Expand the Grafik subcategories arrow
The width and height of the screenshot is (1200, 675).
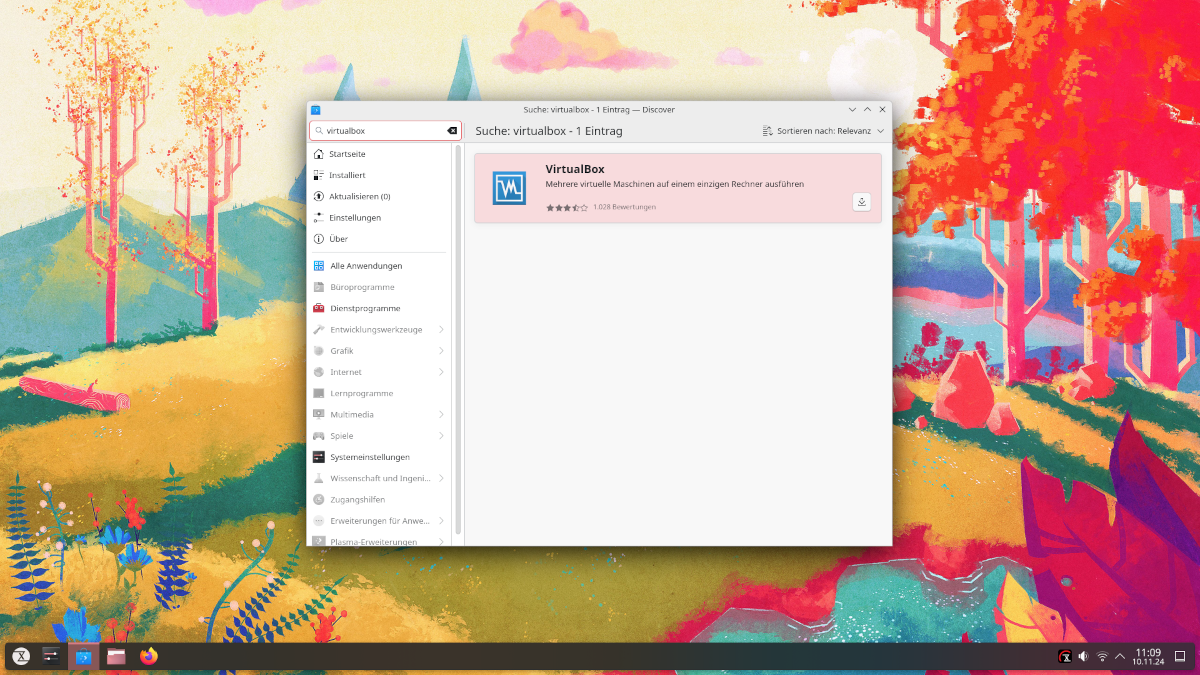tap(441, 351)
